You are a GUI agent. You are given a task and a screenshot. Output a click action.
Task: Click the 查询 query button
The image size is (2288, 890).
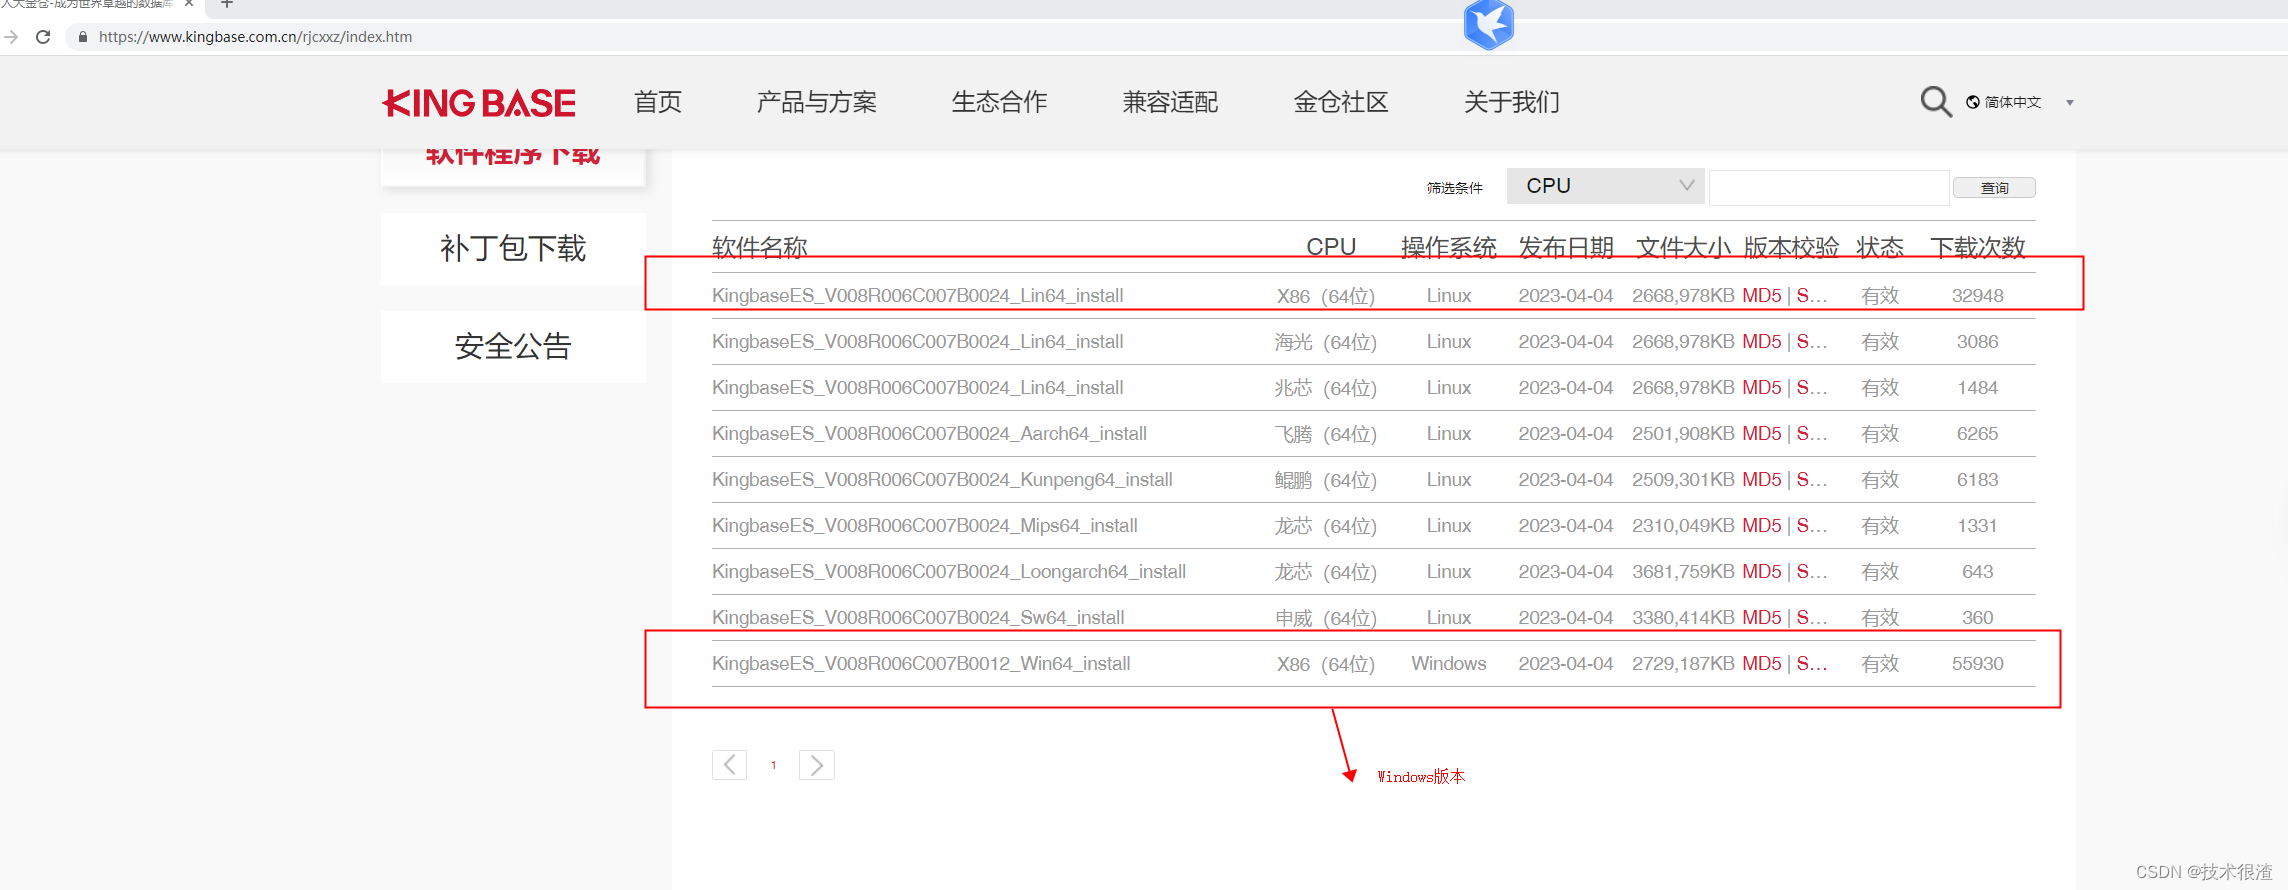pyautogui.click(x=1994, y=188)
